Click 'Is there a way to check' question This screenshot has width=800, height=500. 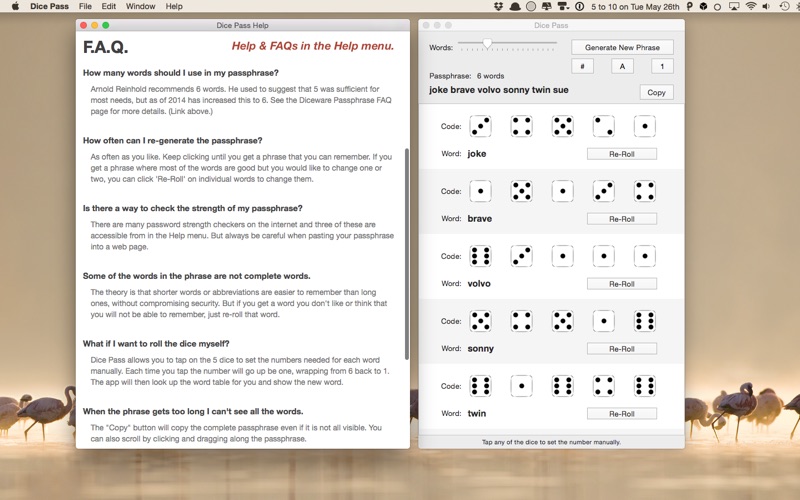click(193, 208)
